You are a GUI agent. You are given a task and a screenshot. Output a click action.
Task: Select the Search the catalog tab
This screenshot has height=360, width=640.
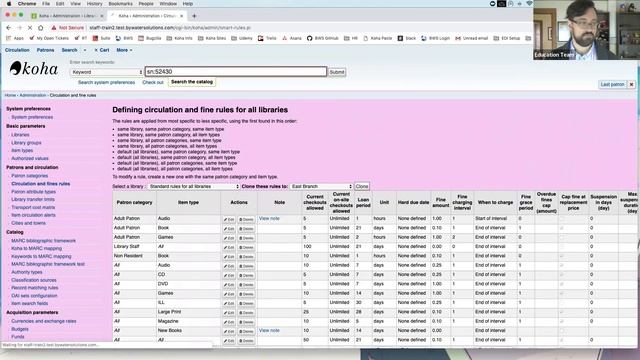tap(192, 82)
